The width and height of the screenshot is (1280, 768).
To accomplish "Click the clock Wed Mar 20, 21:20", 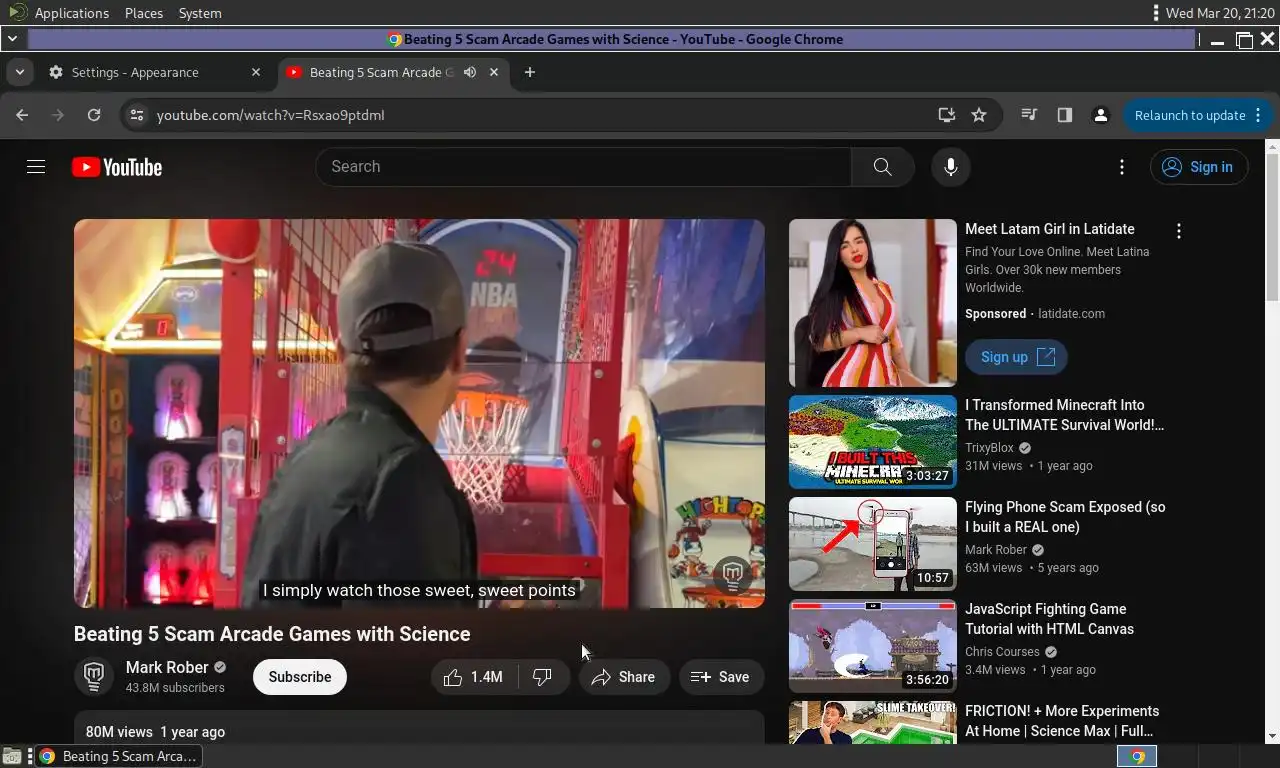I will tap(1220, 13).
